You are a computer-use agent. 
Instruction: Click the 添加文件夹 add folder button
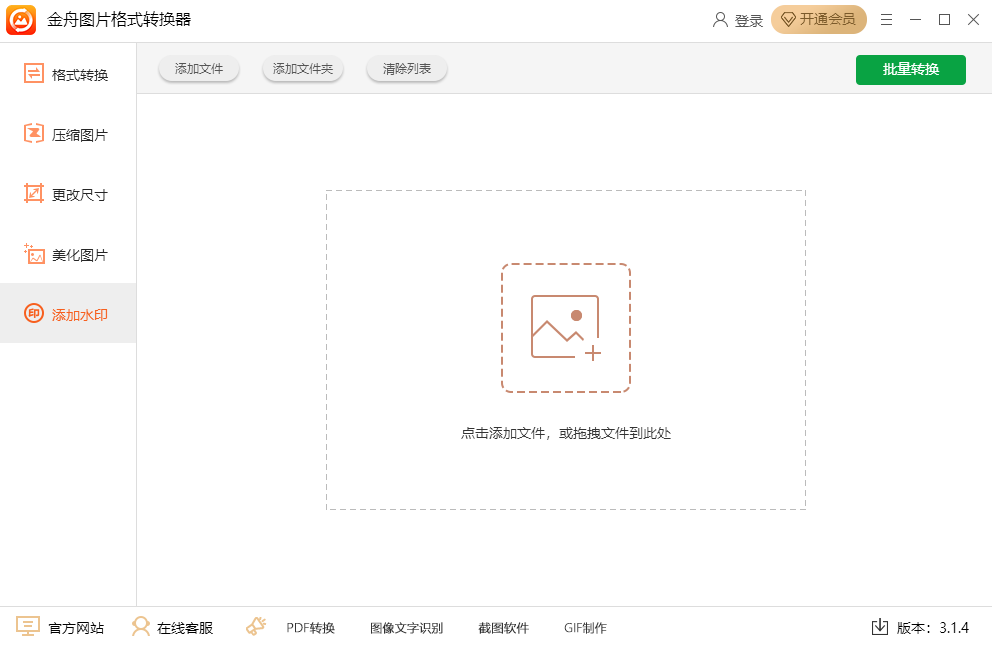[302, 69]
